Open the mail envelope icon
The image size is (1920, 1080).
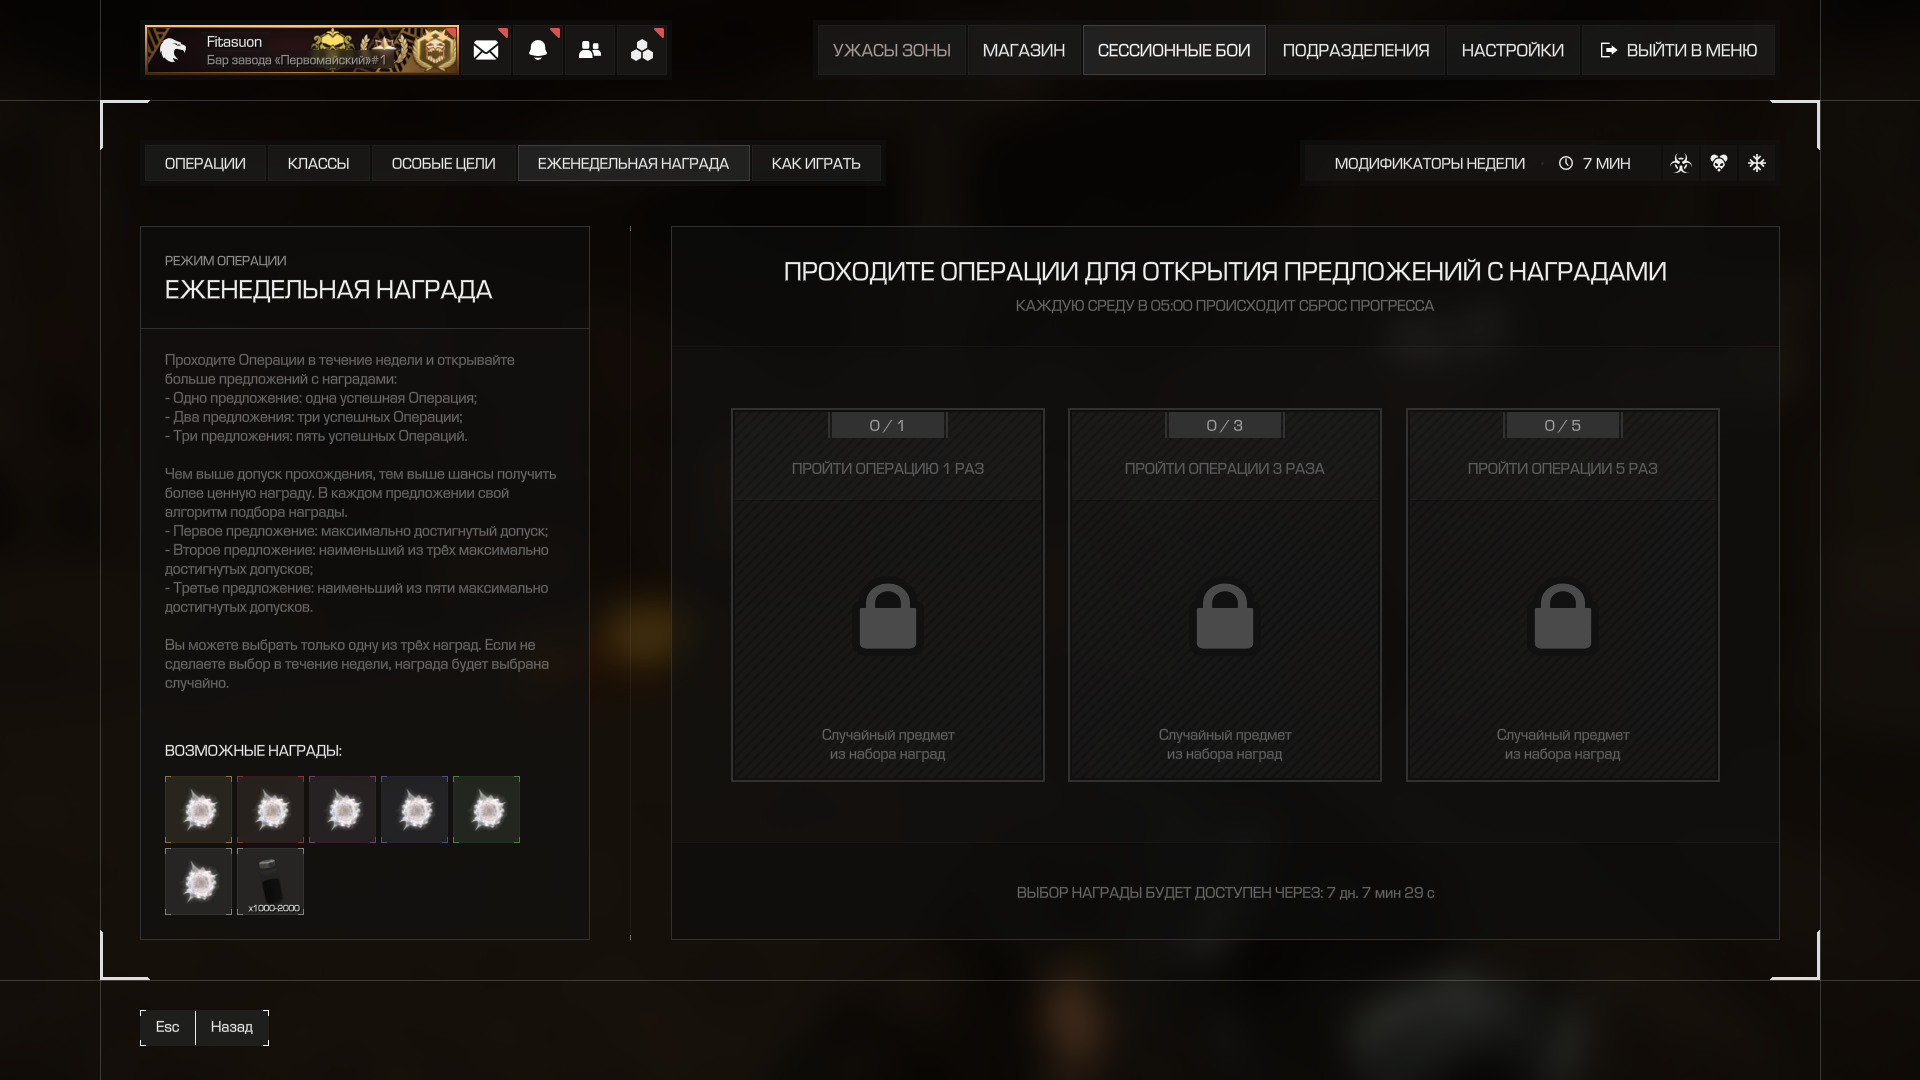(486, 50)
